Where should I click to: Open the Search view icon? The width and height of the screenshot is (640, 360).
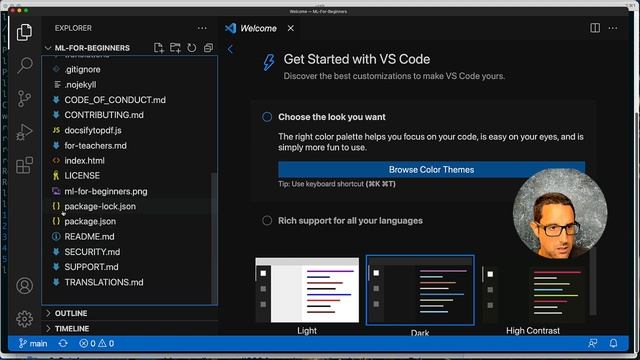[24, 65]
